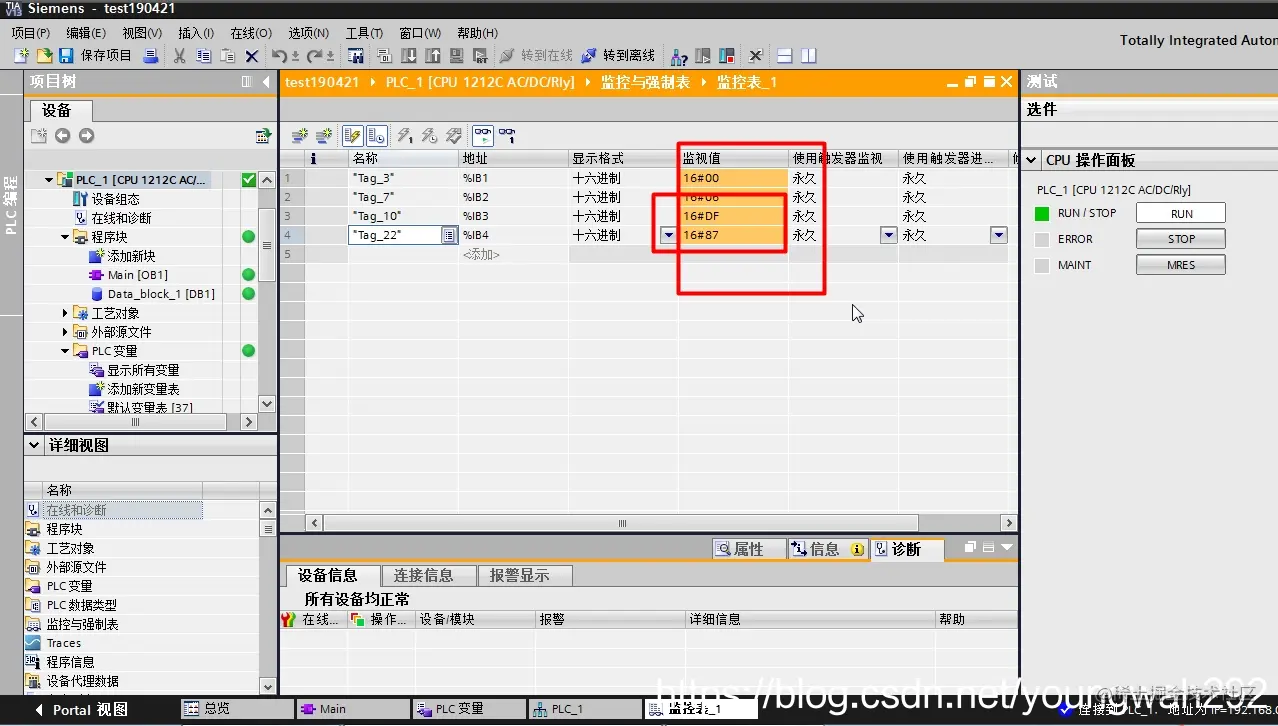This screenshot has height=726, width=1278.
Task: Toggle show modify columns icon
Action: tap(352, 135)
